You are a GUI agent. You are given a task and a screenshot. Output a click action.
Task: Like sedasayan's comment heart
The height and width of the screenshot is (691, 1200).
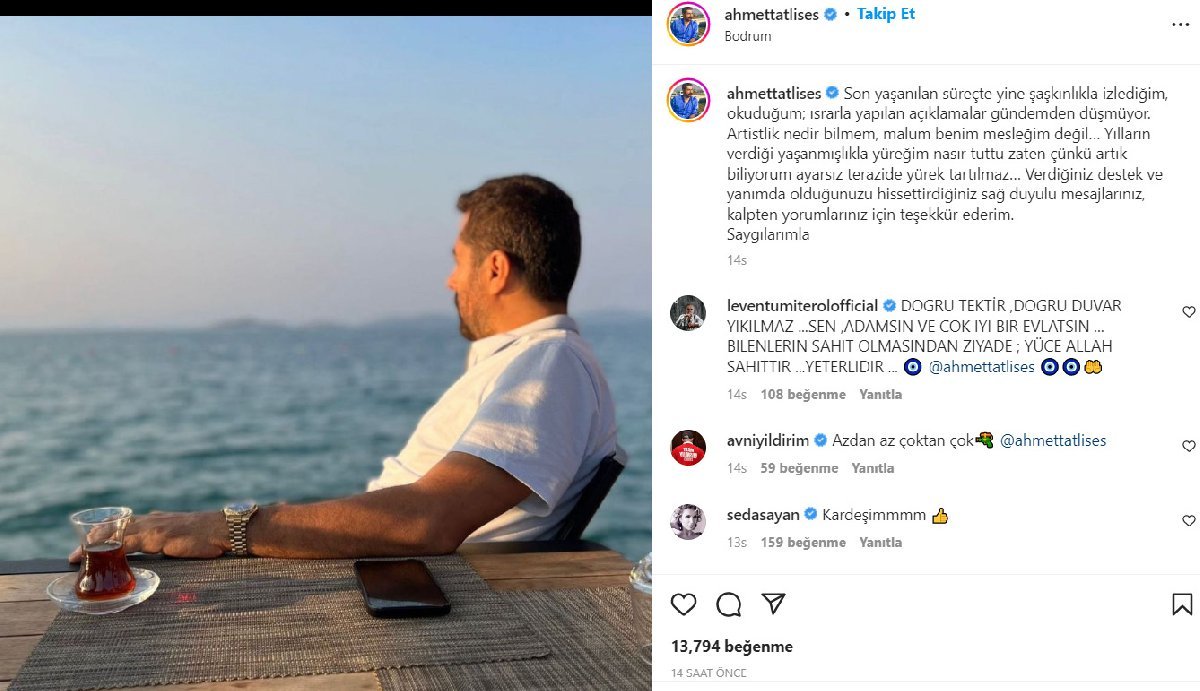pos(1189,521)
